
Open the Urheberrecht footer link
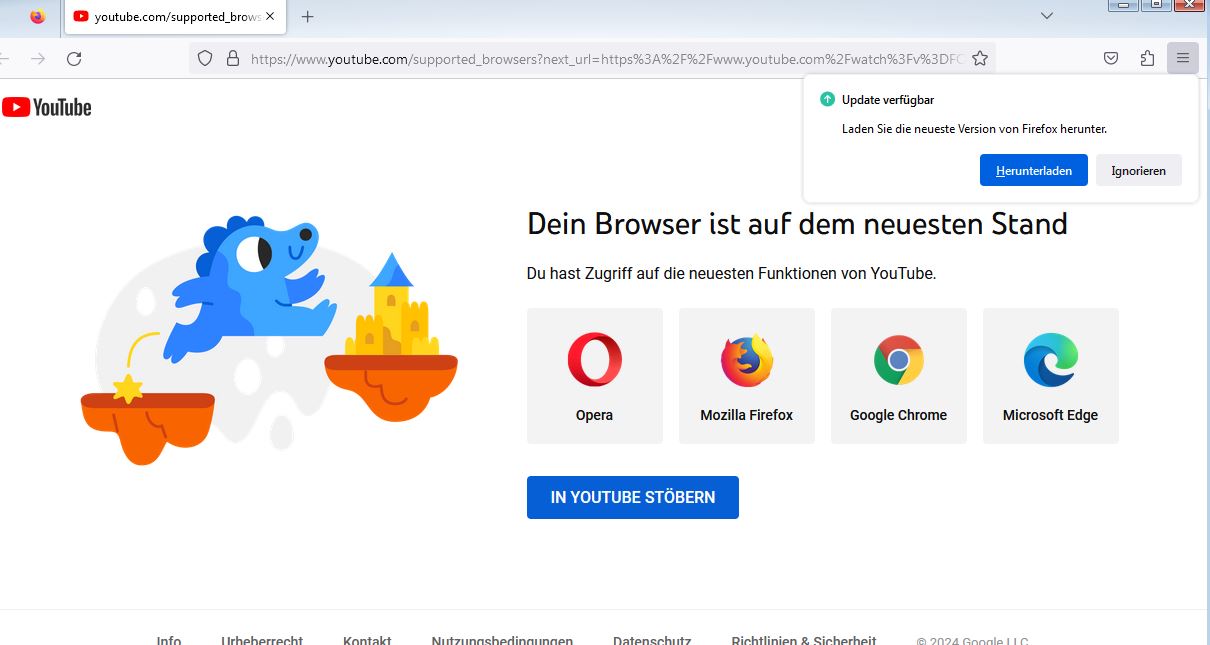click(x=262, y=640)
